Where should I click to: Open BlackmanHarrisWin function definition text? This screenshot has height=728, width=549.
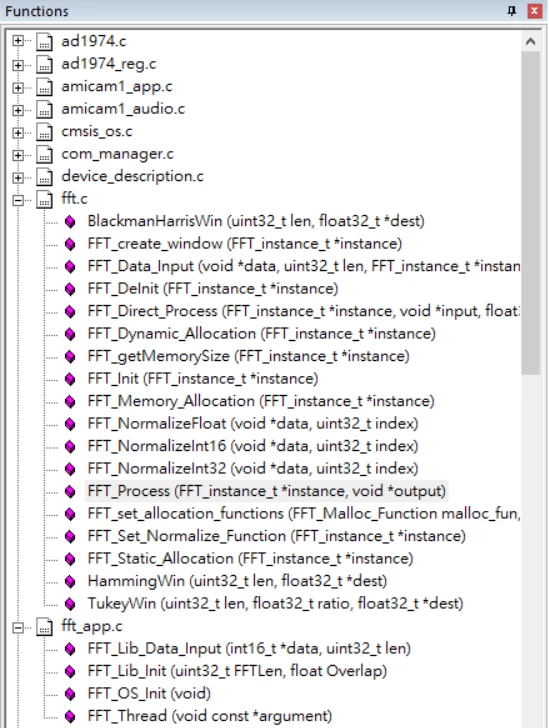256,221
